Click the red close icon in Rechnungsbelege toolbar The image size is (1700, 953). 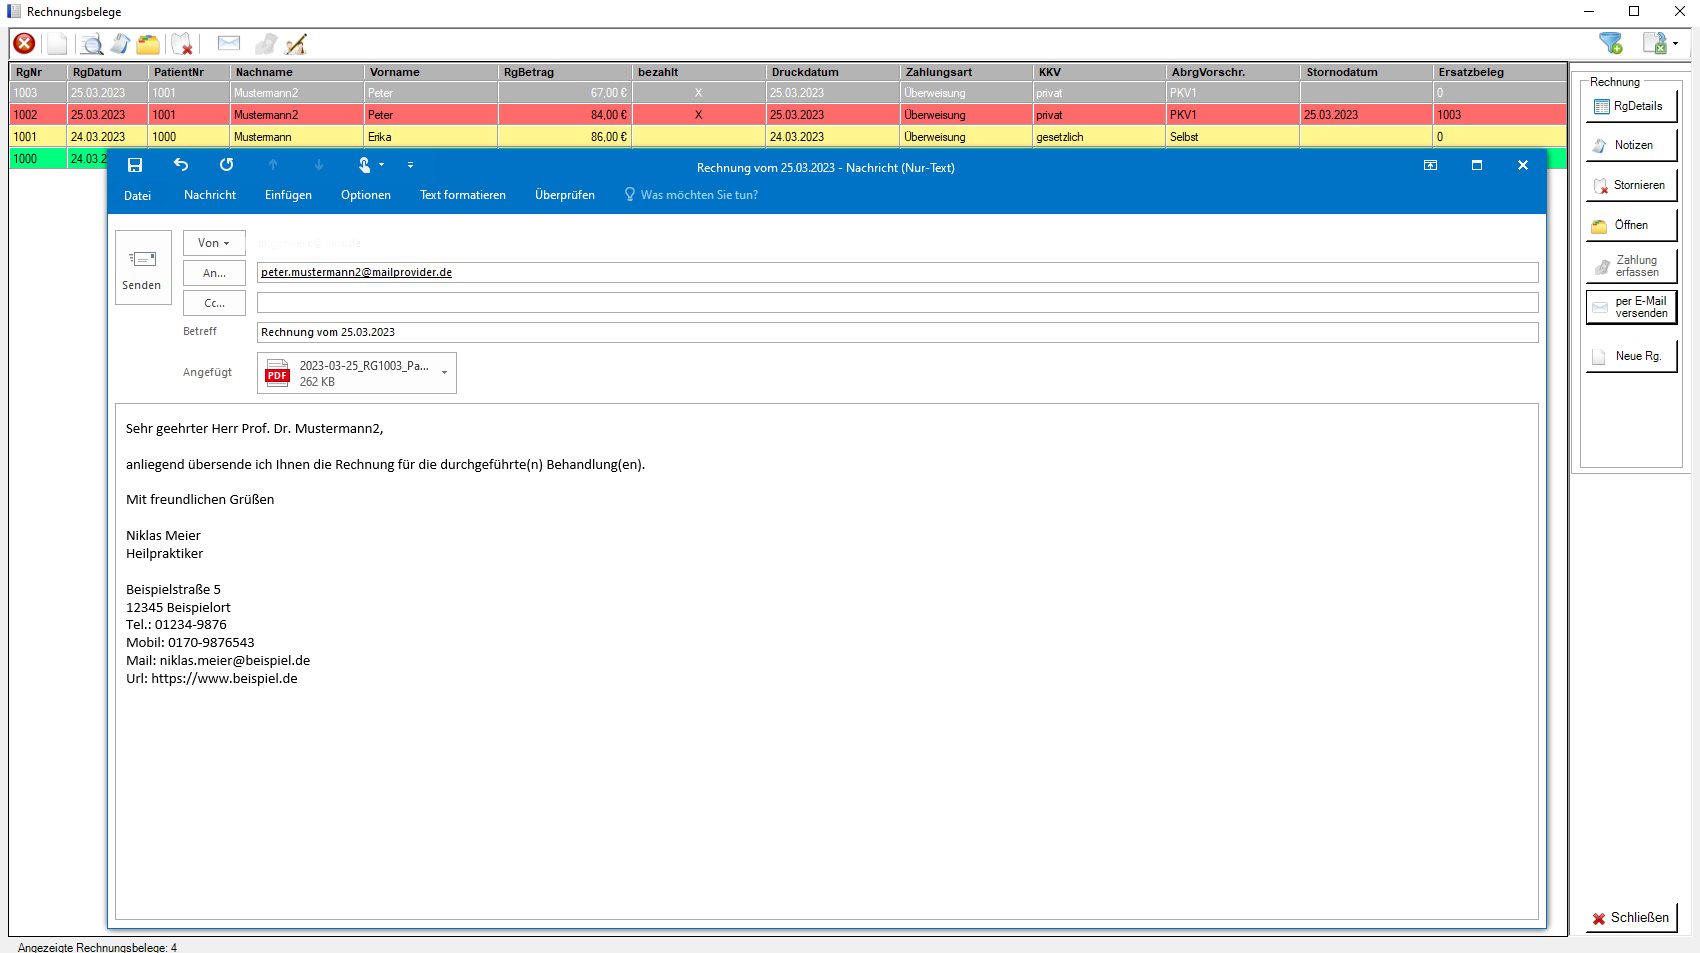click(x=24, y=43)
